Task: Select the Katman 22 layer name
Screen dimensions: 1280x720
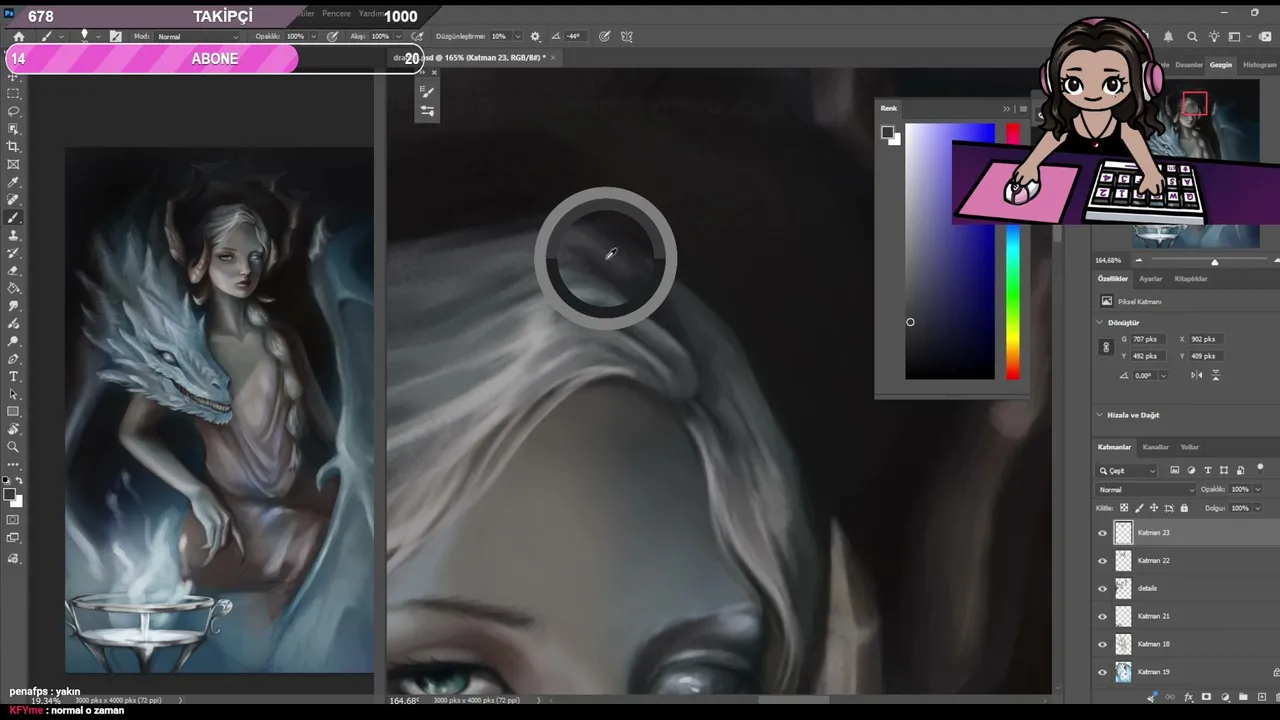Action: pyautogui.click(x=1153, y=561)
